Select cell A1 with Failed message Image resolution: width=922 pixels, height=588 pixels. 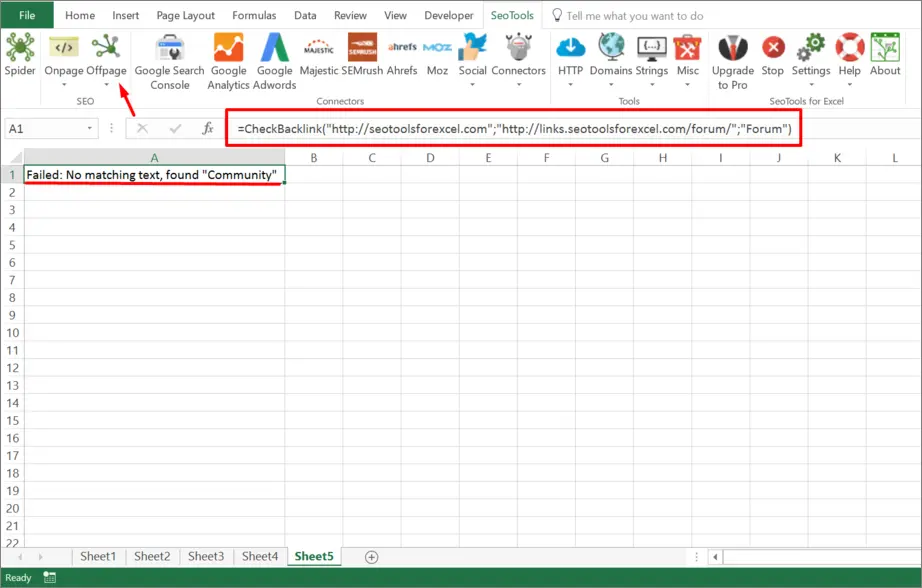(154, 175)
